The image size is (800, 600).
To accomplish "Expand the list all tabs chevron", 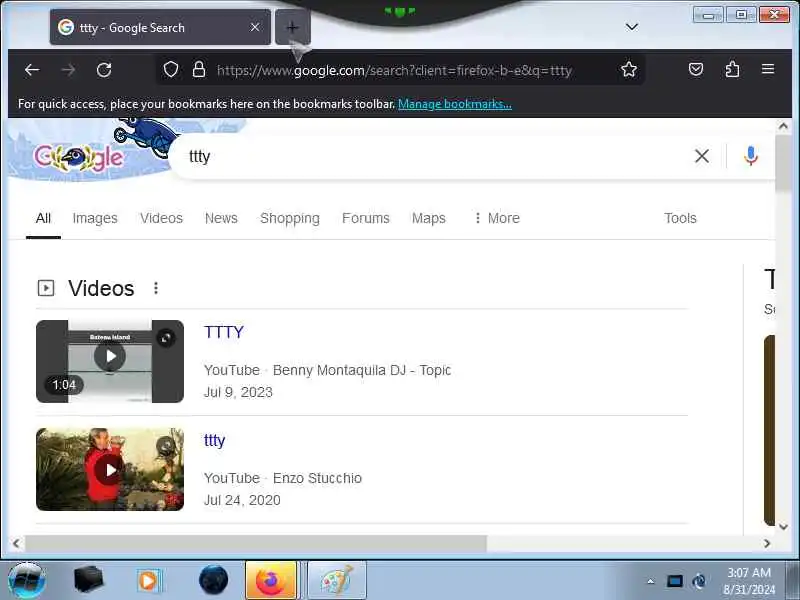I will (632, 27).
